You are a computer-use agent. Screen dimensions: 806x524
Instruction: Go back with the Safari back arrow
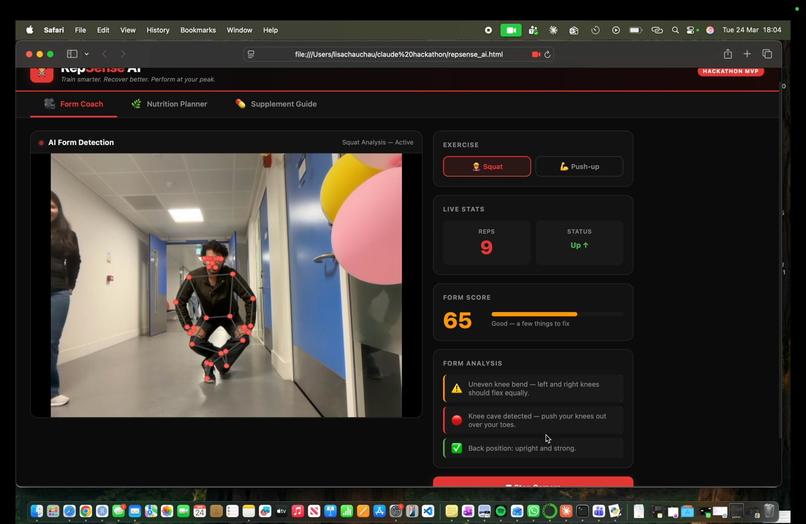(105, 54)
